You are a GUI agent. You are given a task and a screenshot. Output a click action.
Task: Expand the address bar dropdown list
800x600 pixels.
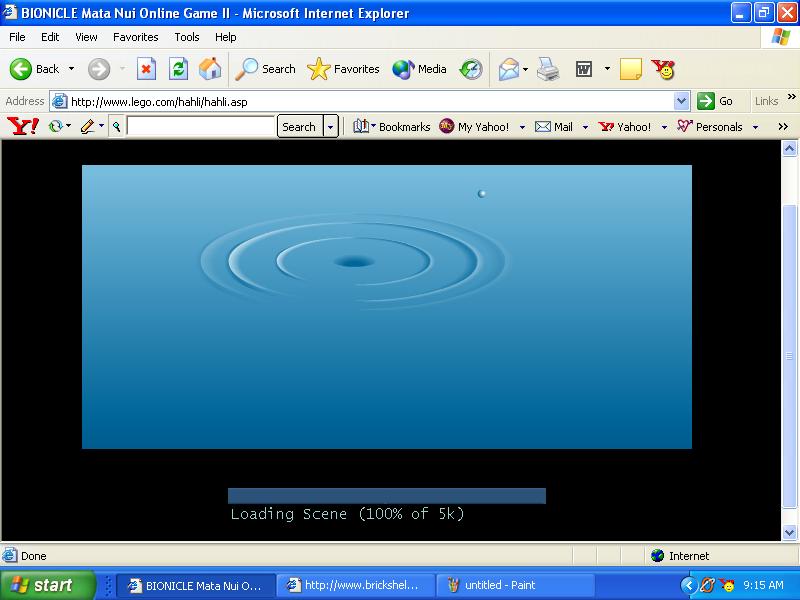point(682,102)
